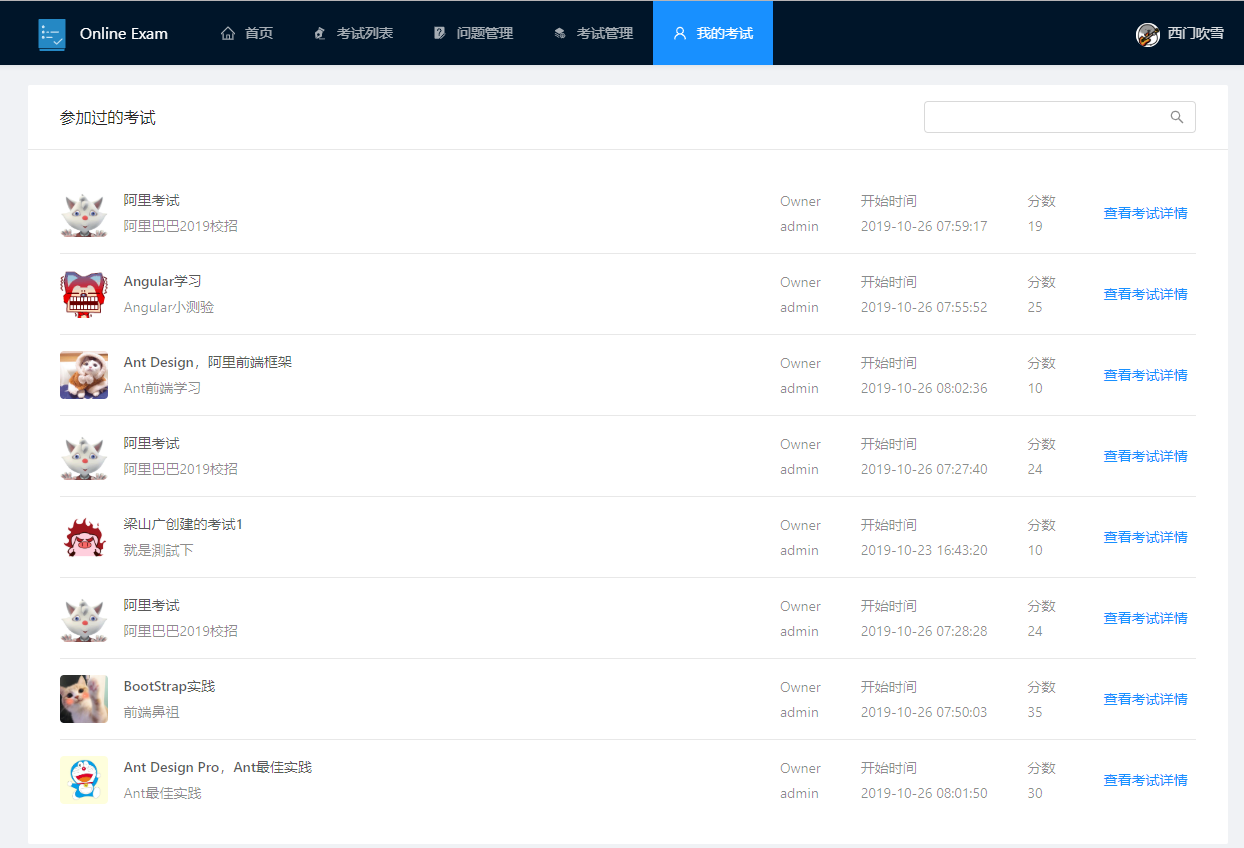
Task: Click the Angular学习 exam thumbnail
Action: pyautogui.click(x=84, y=294)
